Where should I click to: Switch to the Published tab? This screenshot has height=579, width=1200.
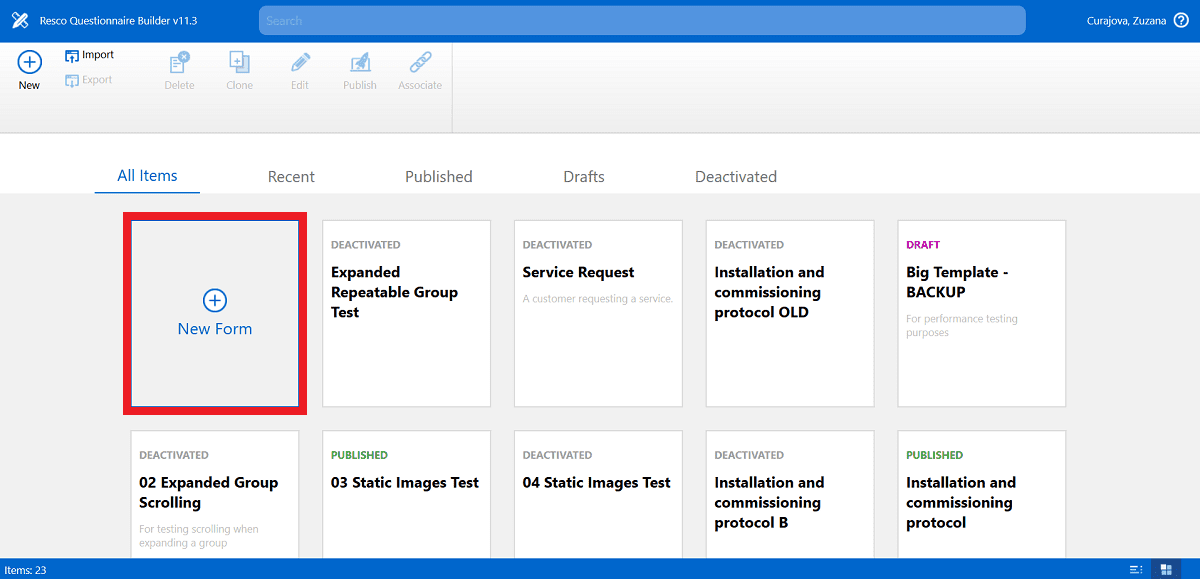click(439, 177)
